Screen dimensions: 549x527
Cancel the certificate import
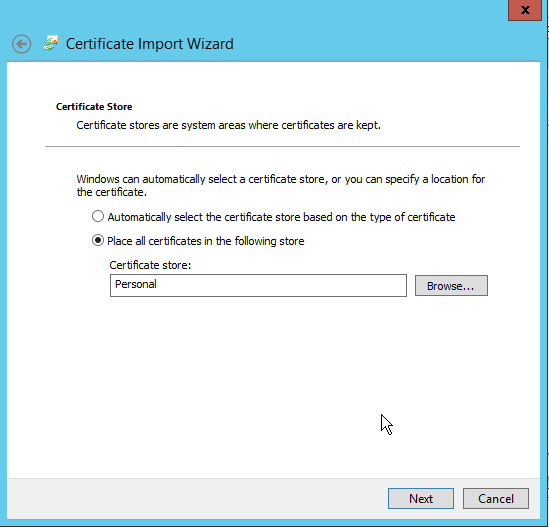[x=496, y=499]
